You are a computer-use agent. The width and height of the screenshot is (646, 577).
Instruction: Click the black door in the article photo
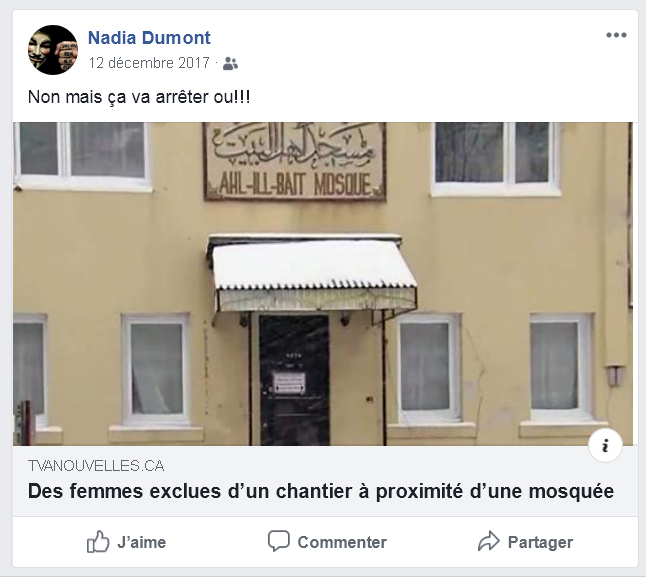pyautogui.click(x=294, y=380)
